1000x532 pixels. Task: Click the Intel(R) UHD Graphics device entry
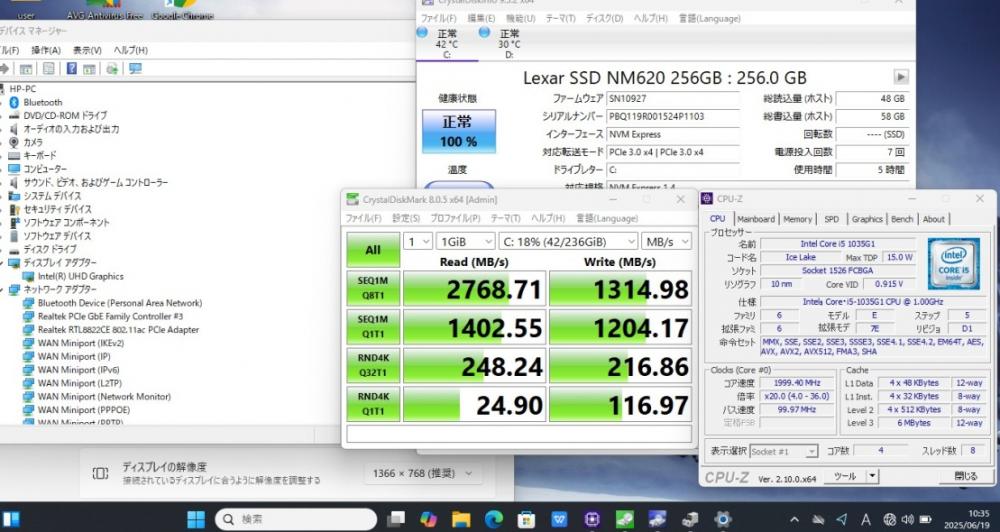(80, 276)
